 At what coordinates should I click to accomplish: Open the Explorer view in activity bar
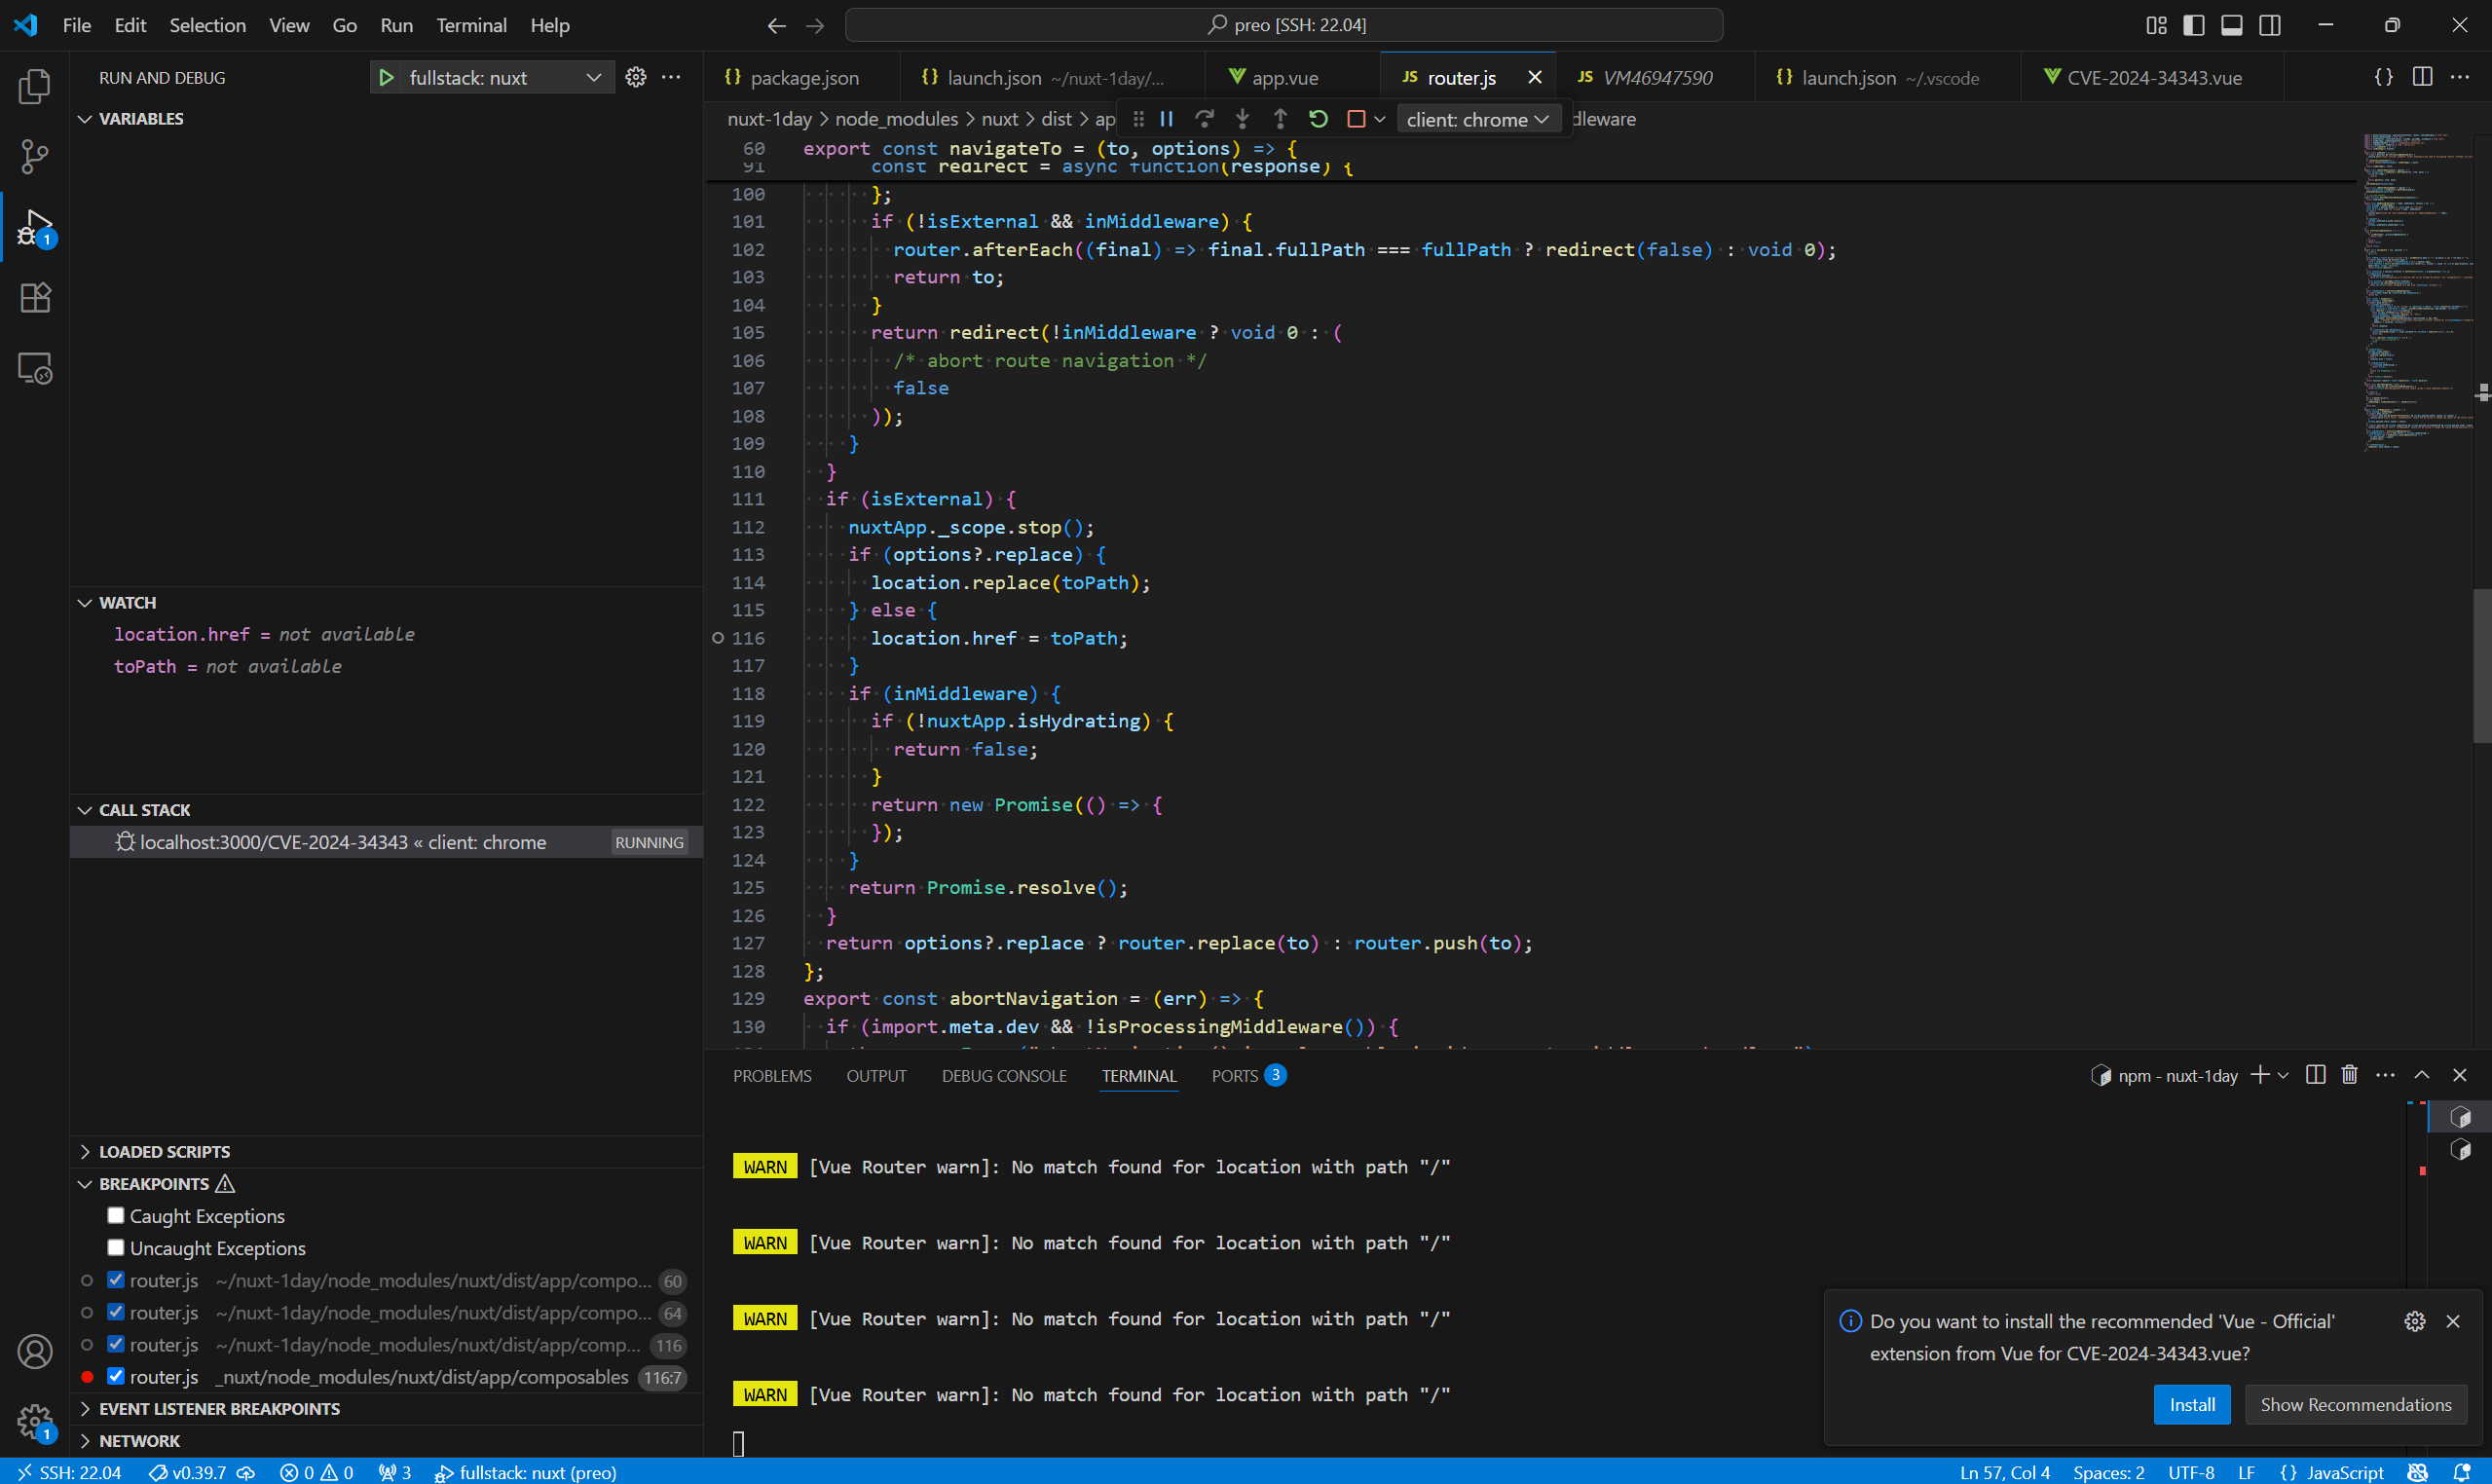pyautogui.click(x=35, y=87)
